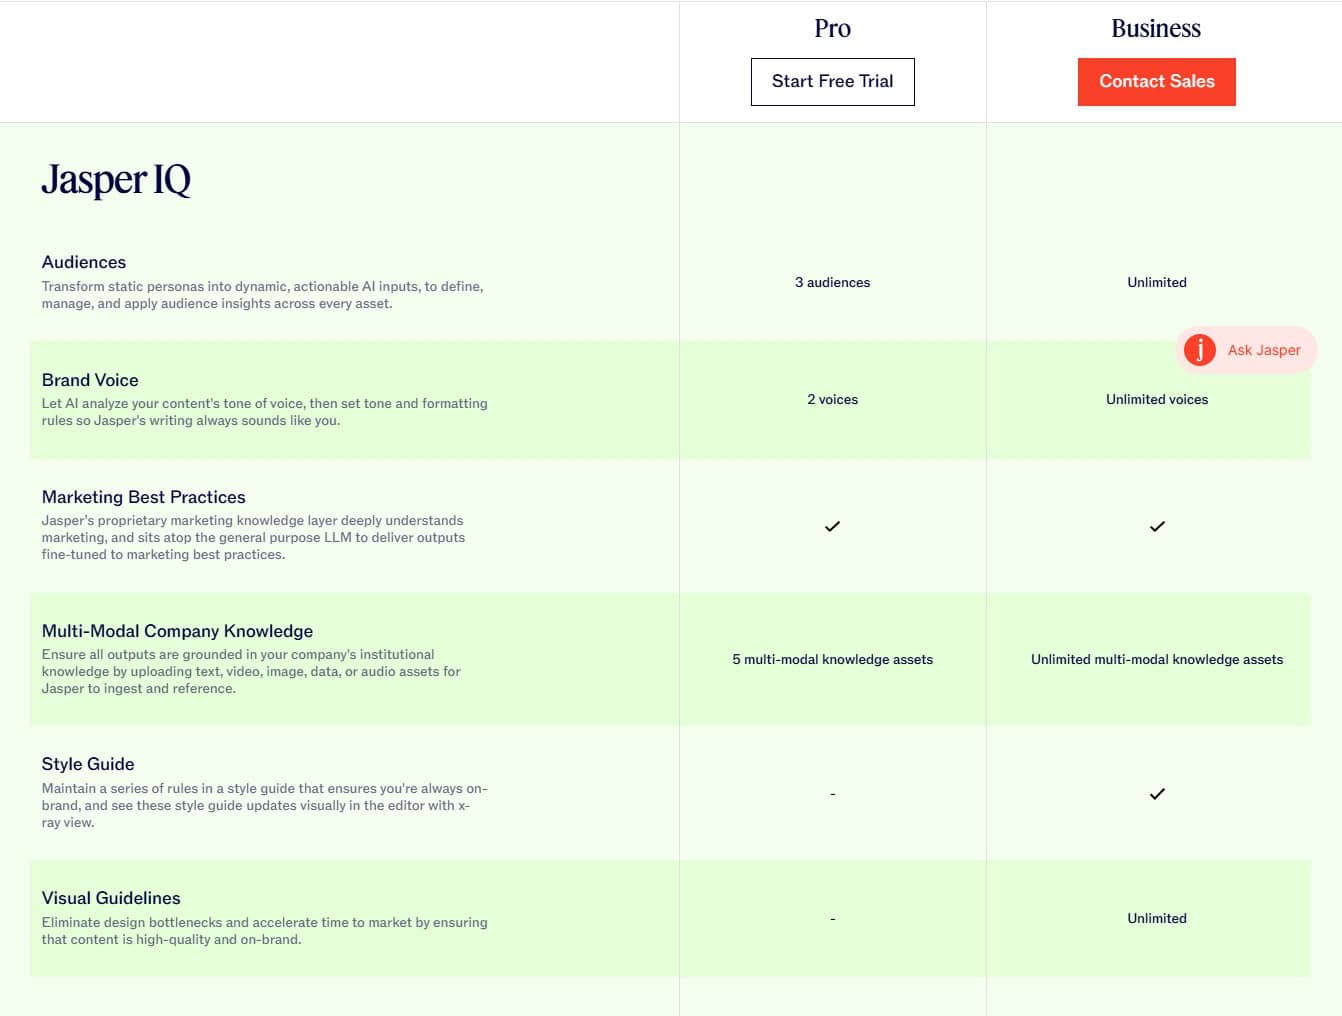The image size is (1342, 1016).
Task: Select the Business plan heading
Action: tap(1156, 28)
